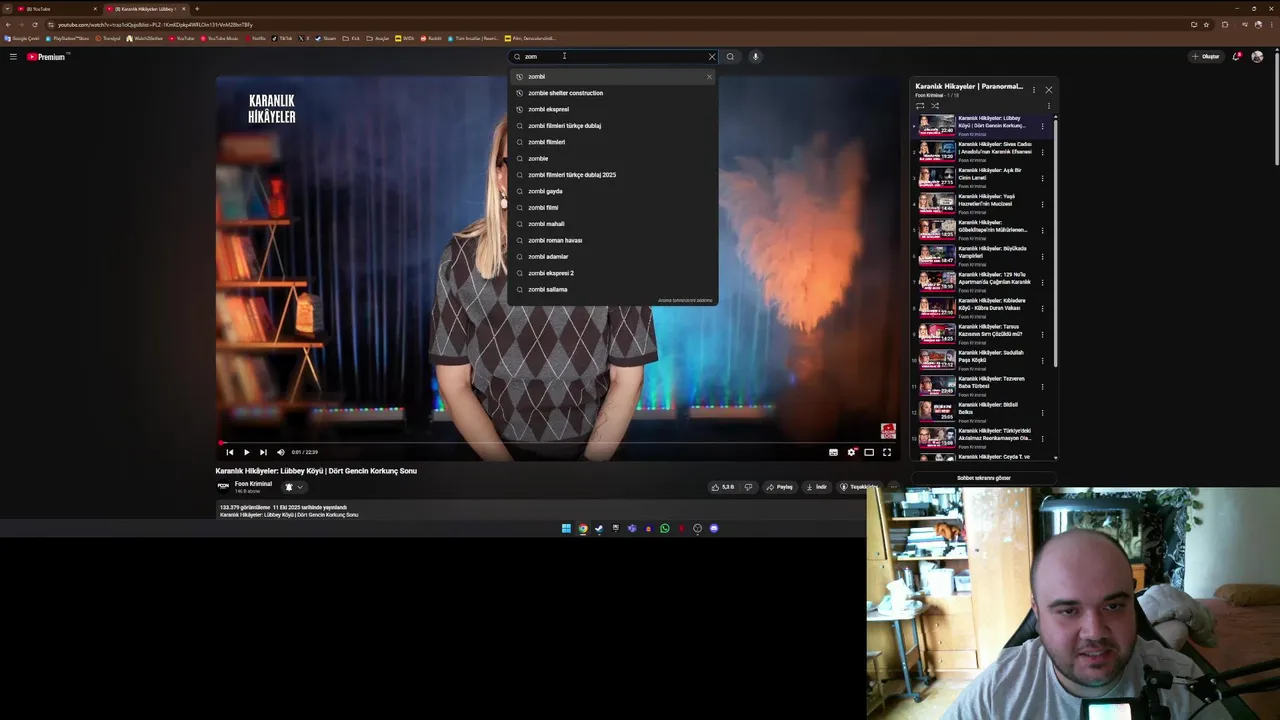Pick "zombi mahalli" suggestion

[612, 224]
